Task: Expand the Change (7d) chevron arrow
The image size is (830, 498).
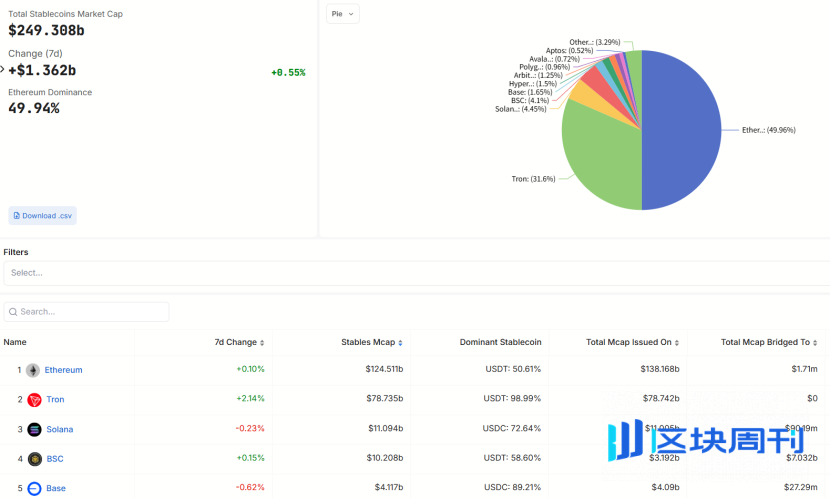Action: (x=2, y=69)
